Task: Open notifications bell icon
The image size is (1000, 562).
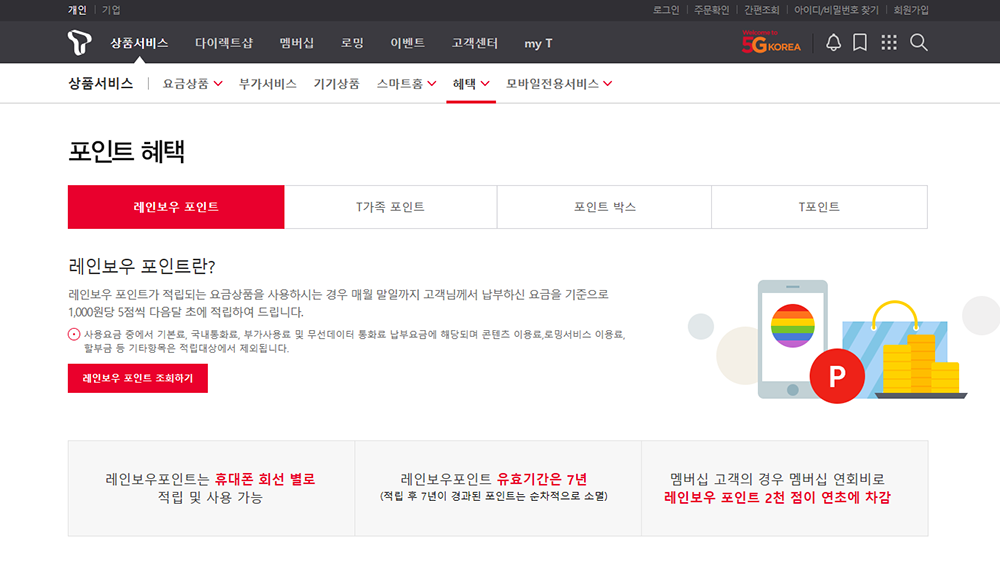Action: 833,43
